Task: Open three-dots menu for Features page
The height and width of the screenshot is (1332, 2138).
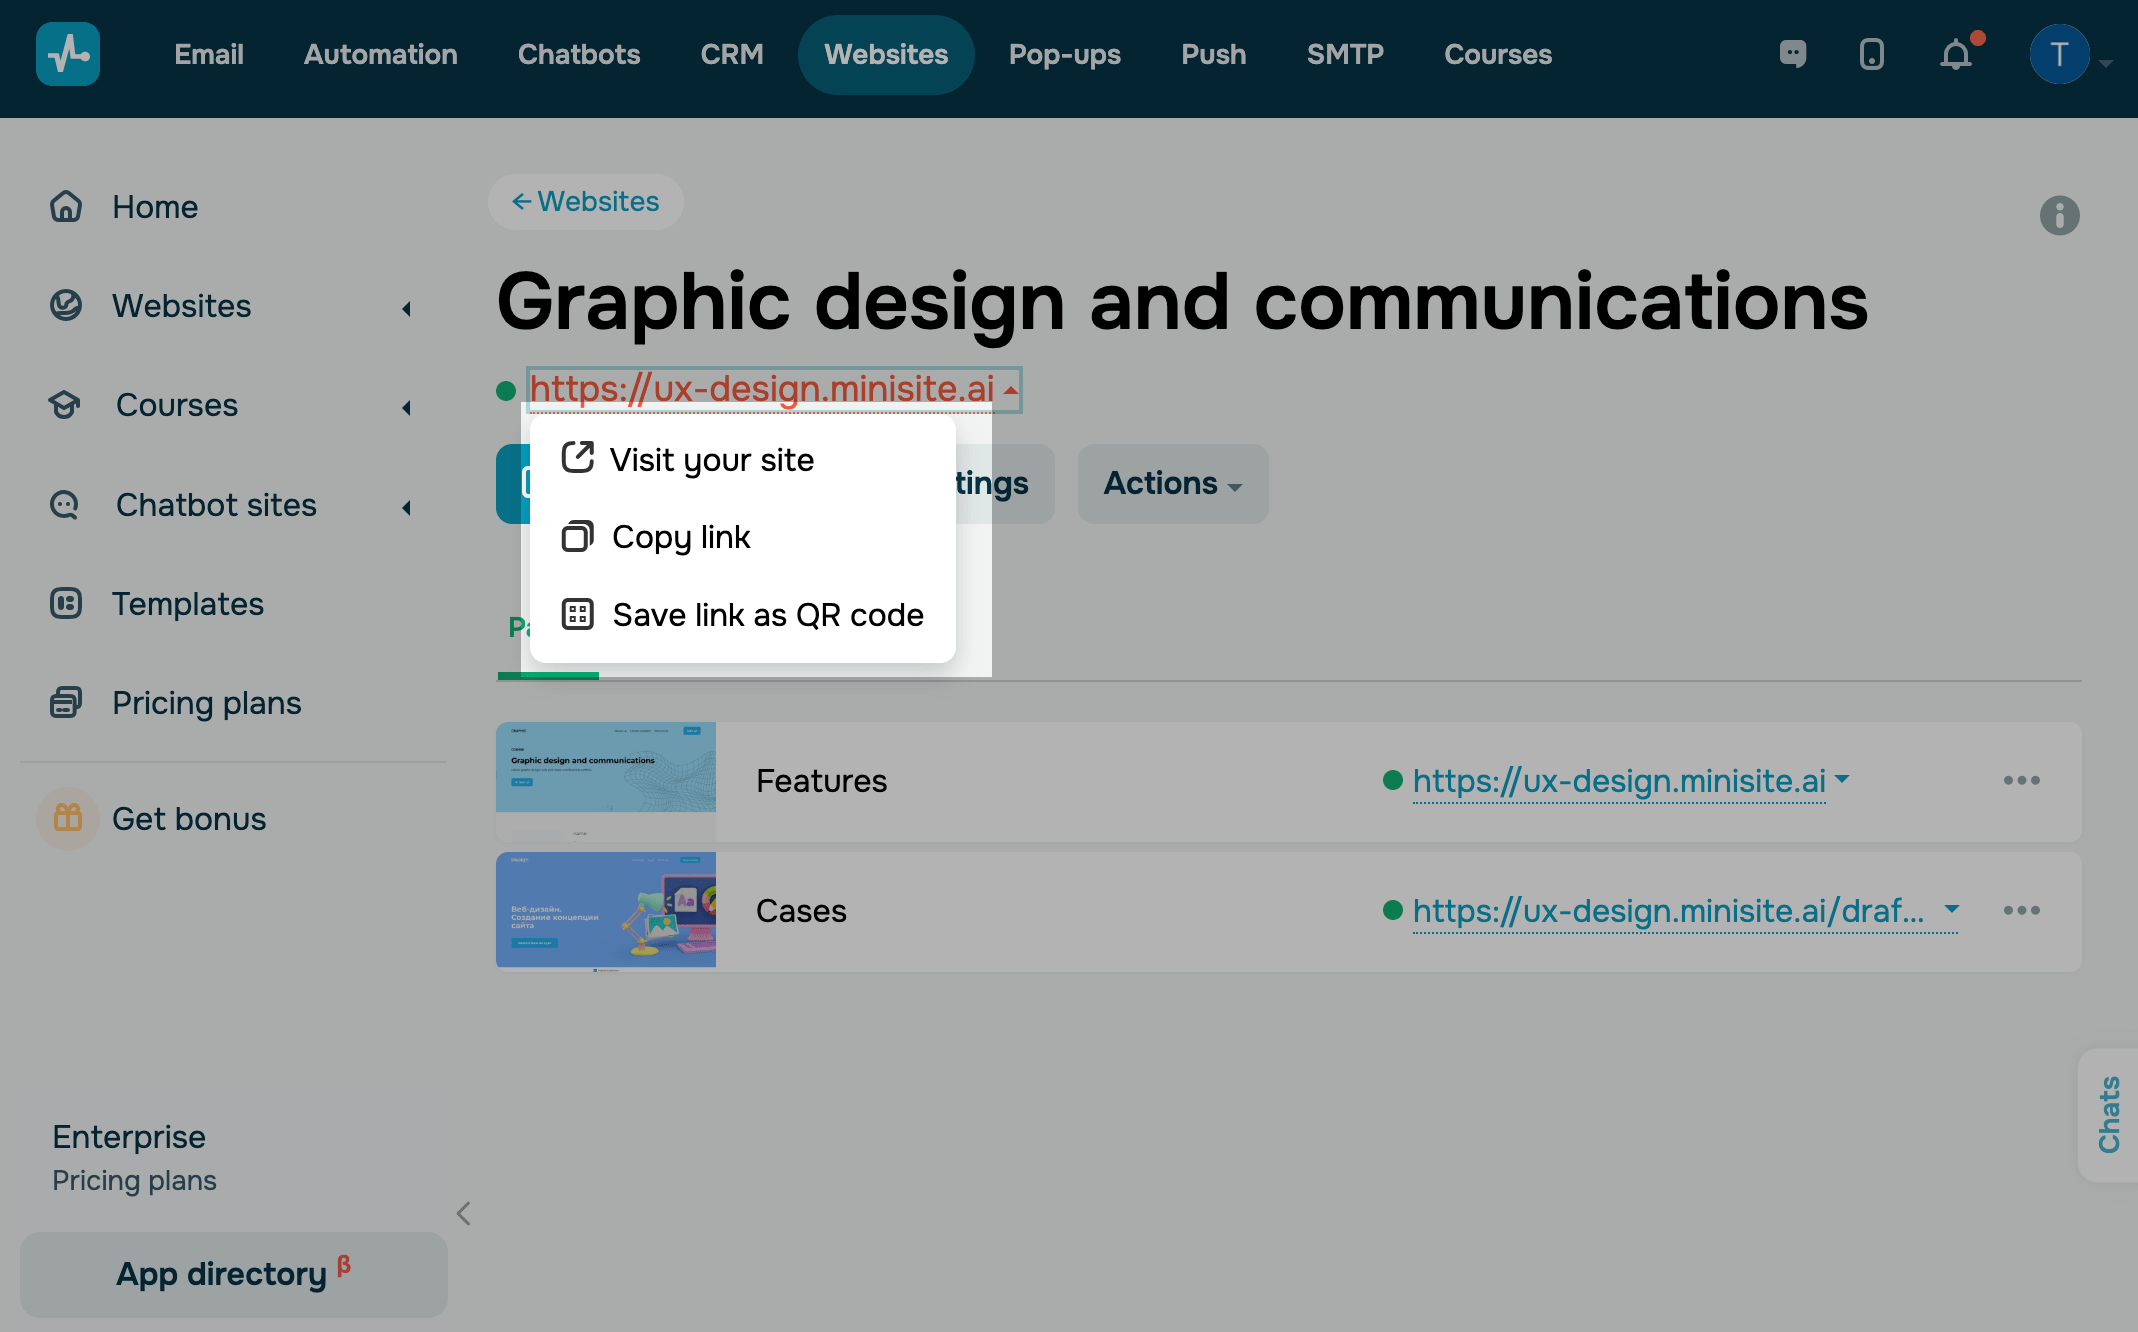Action: tap(2021, 781)
